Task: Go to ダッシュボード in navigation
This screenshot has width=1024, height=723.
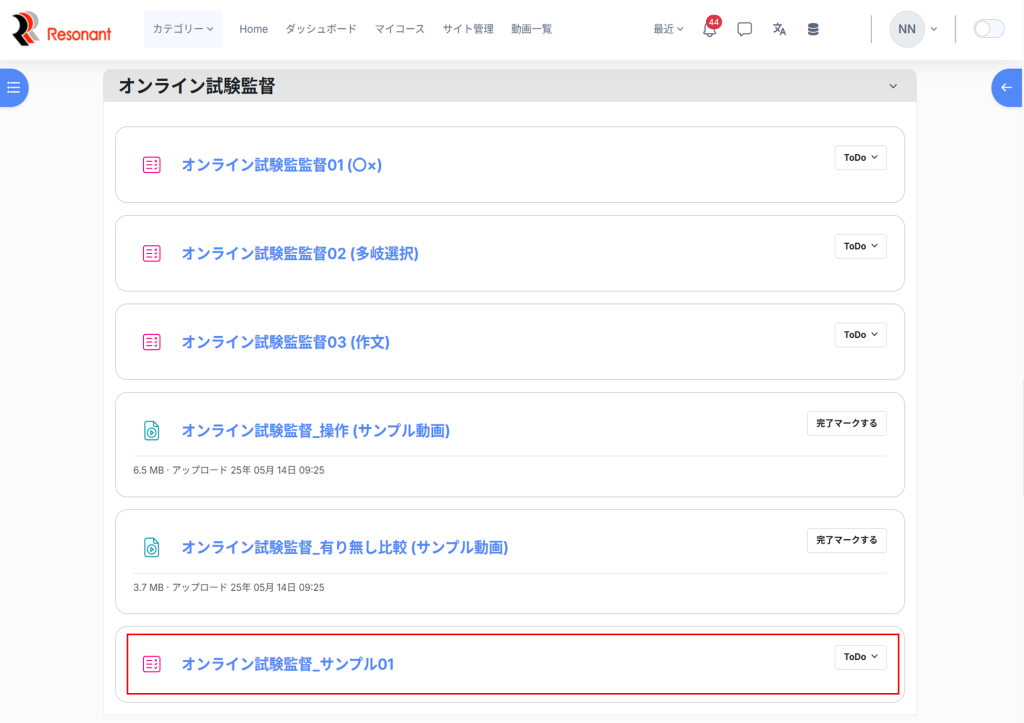Action: click(321, 30)
